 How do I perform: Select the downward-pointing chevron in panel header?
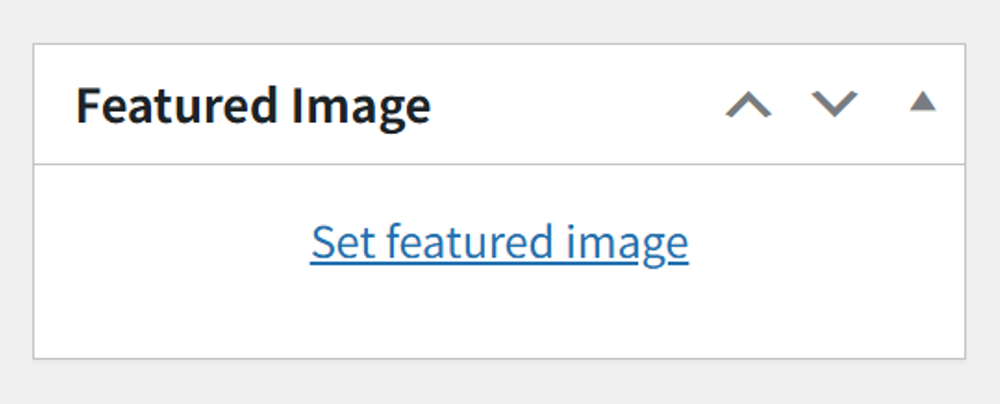click(834, 104)
